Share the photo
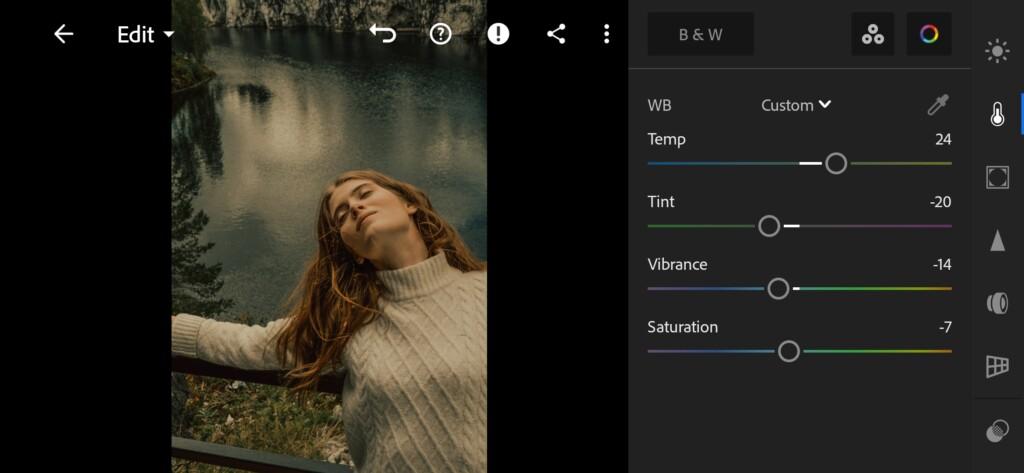 tap(556, 34)
